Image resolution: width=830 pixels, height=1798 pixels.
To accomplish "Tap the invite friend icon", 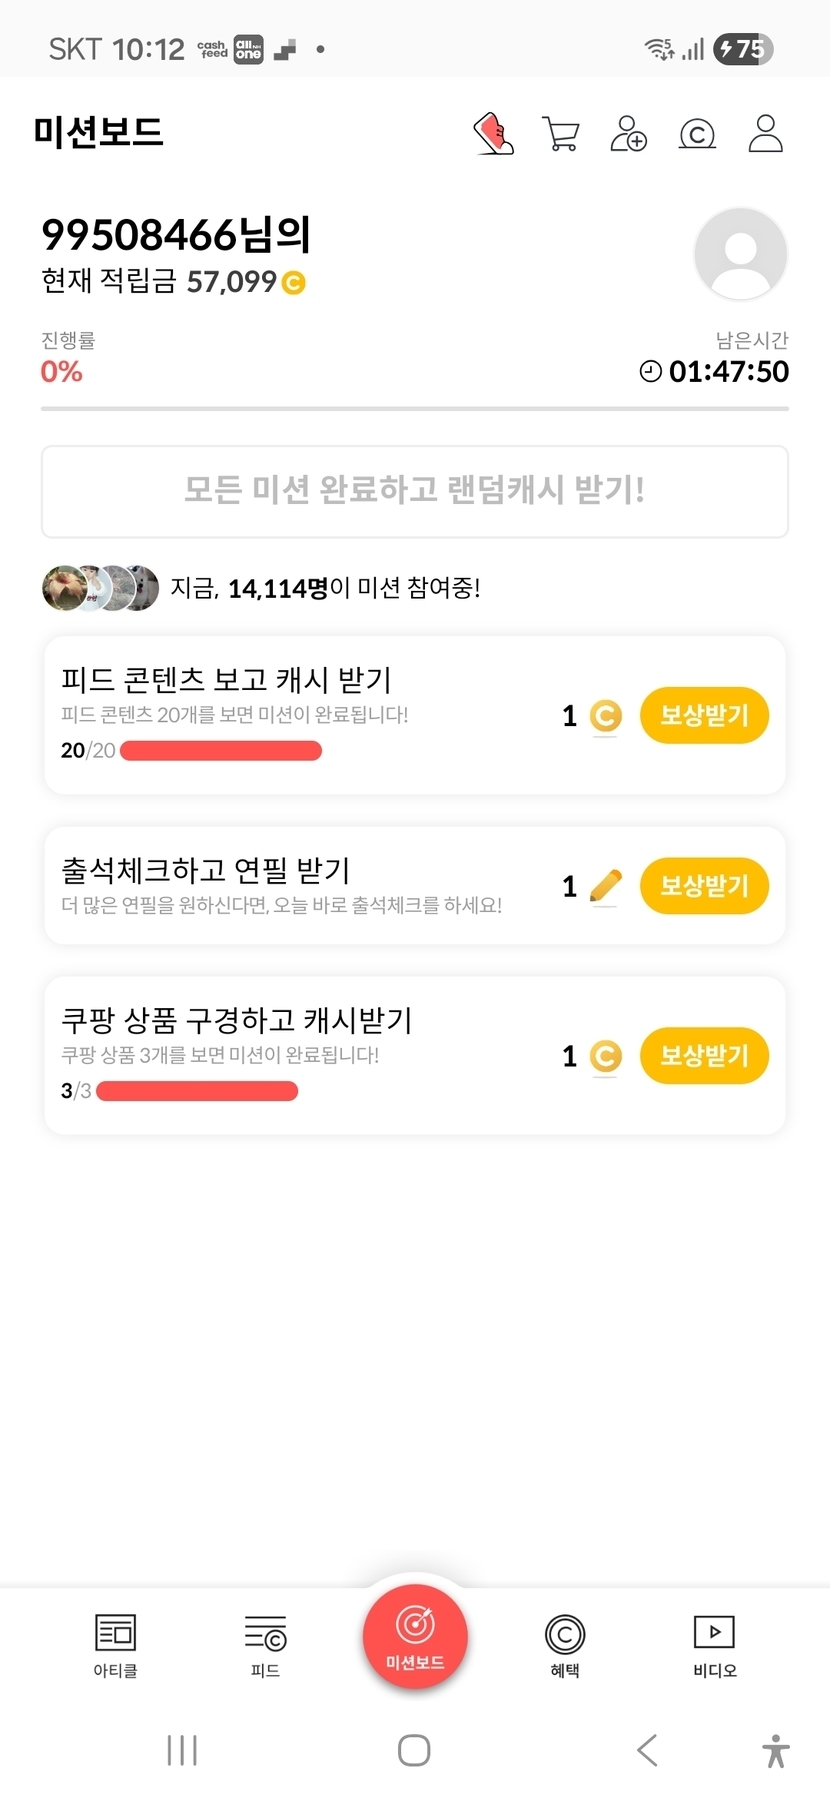I will click(x=628, y=133).
